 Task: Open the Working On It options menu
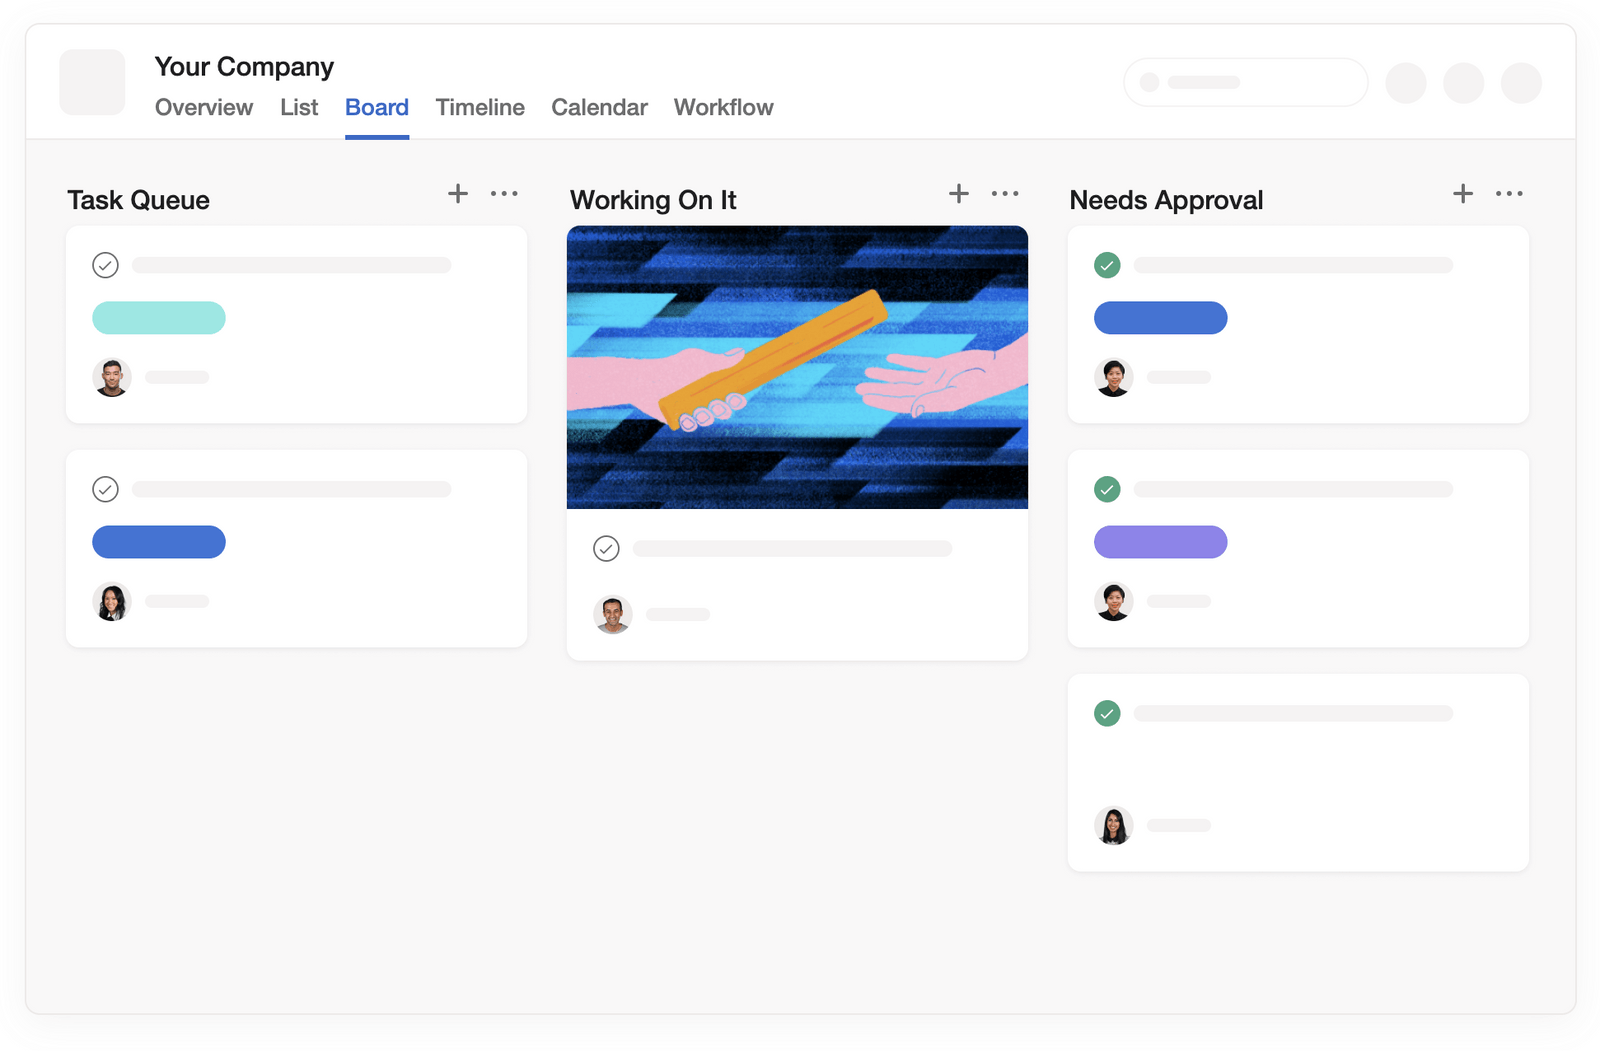click(x=1004, y=193)
